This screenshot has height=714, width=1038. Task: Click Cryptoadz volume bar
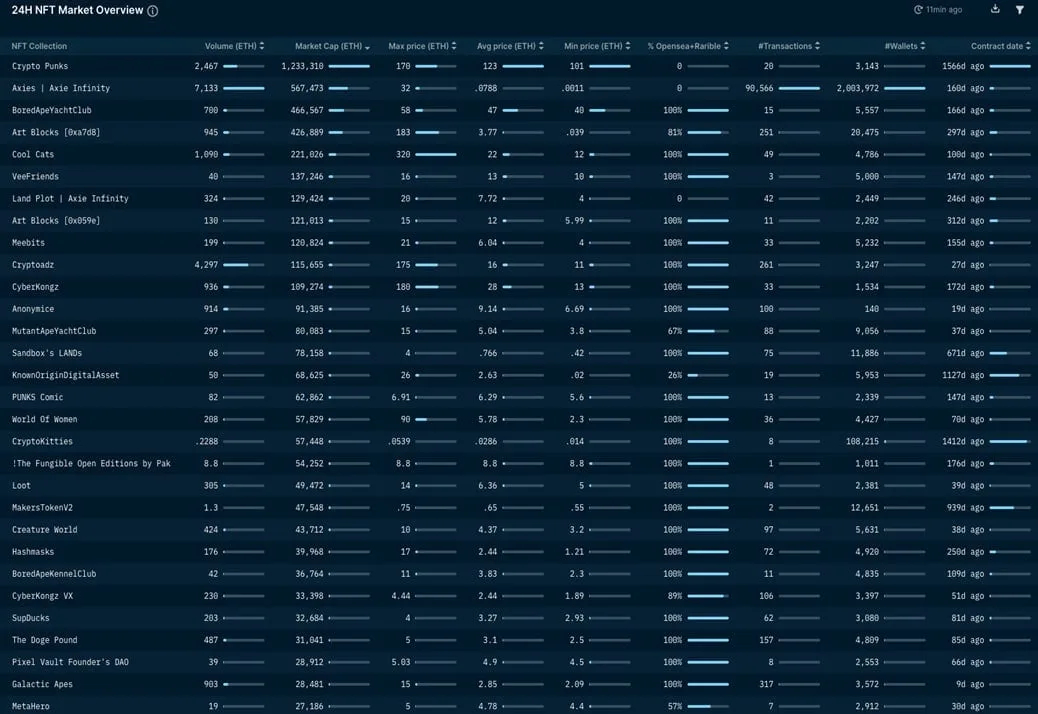click(x=244, y=265)
